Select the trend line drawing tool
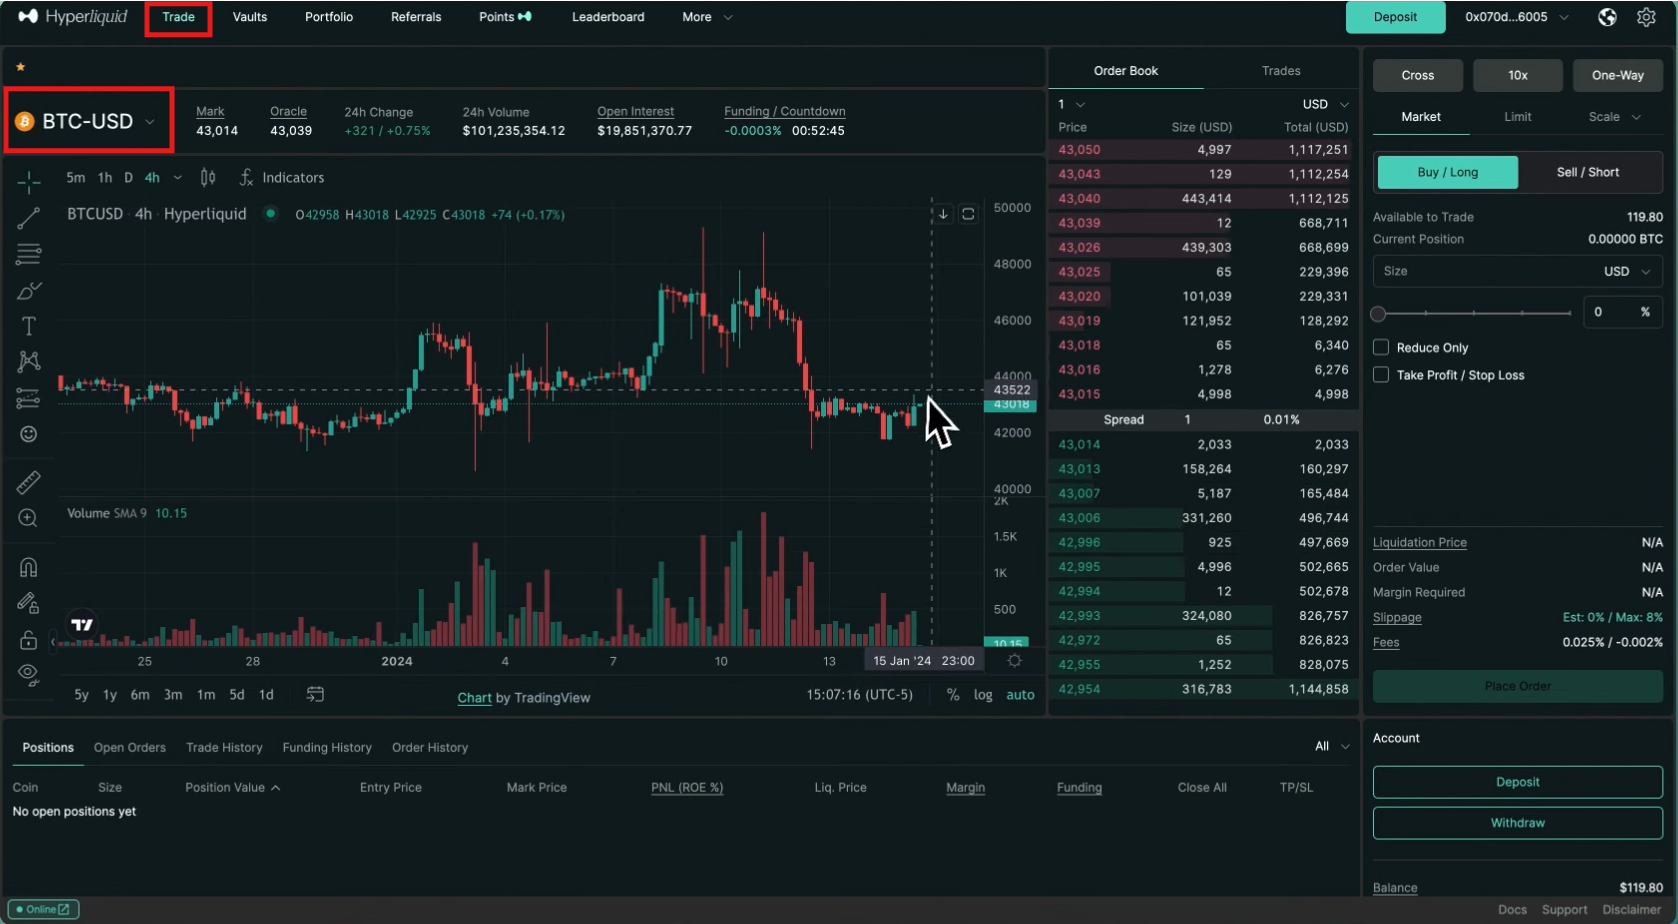The image size is (1678, 924). tap(29, 217)
